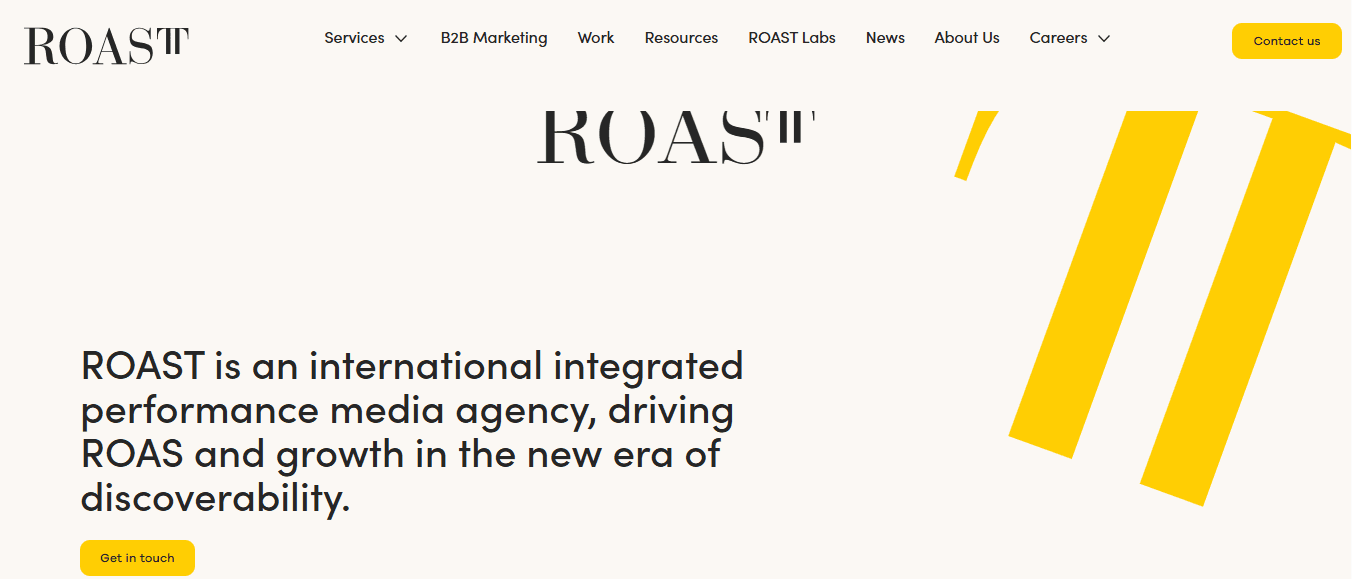Open the Careers menu item
The height and width of the screenshot is (579, 1352).
1057,37
